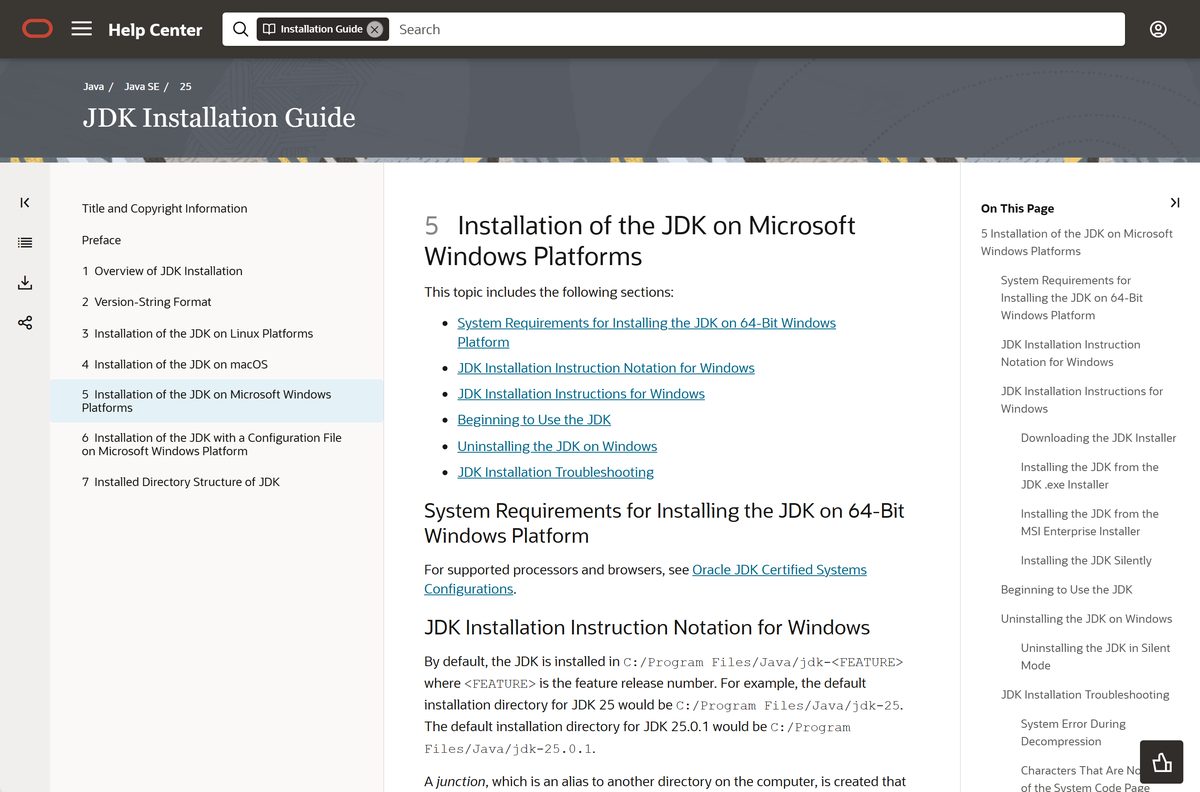1200x792 pixels.
Task: Follow JDK Installation Instructions for Windows article link
Action: [581, 394]
